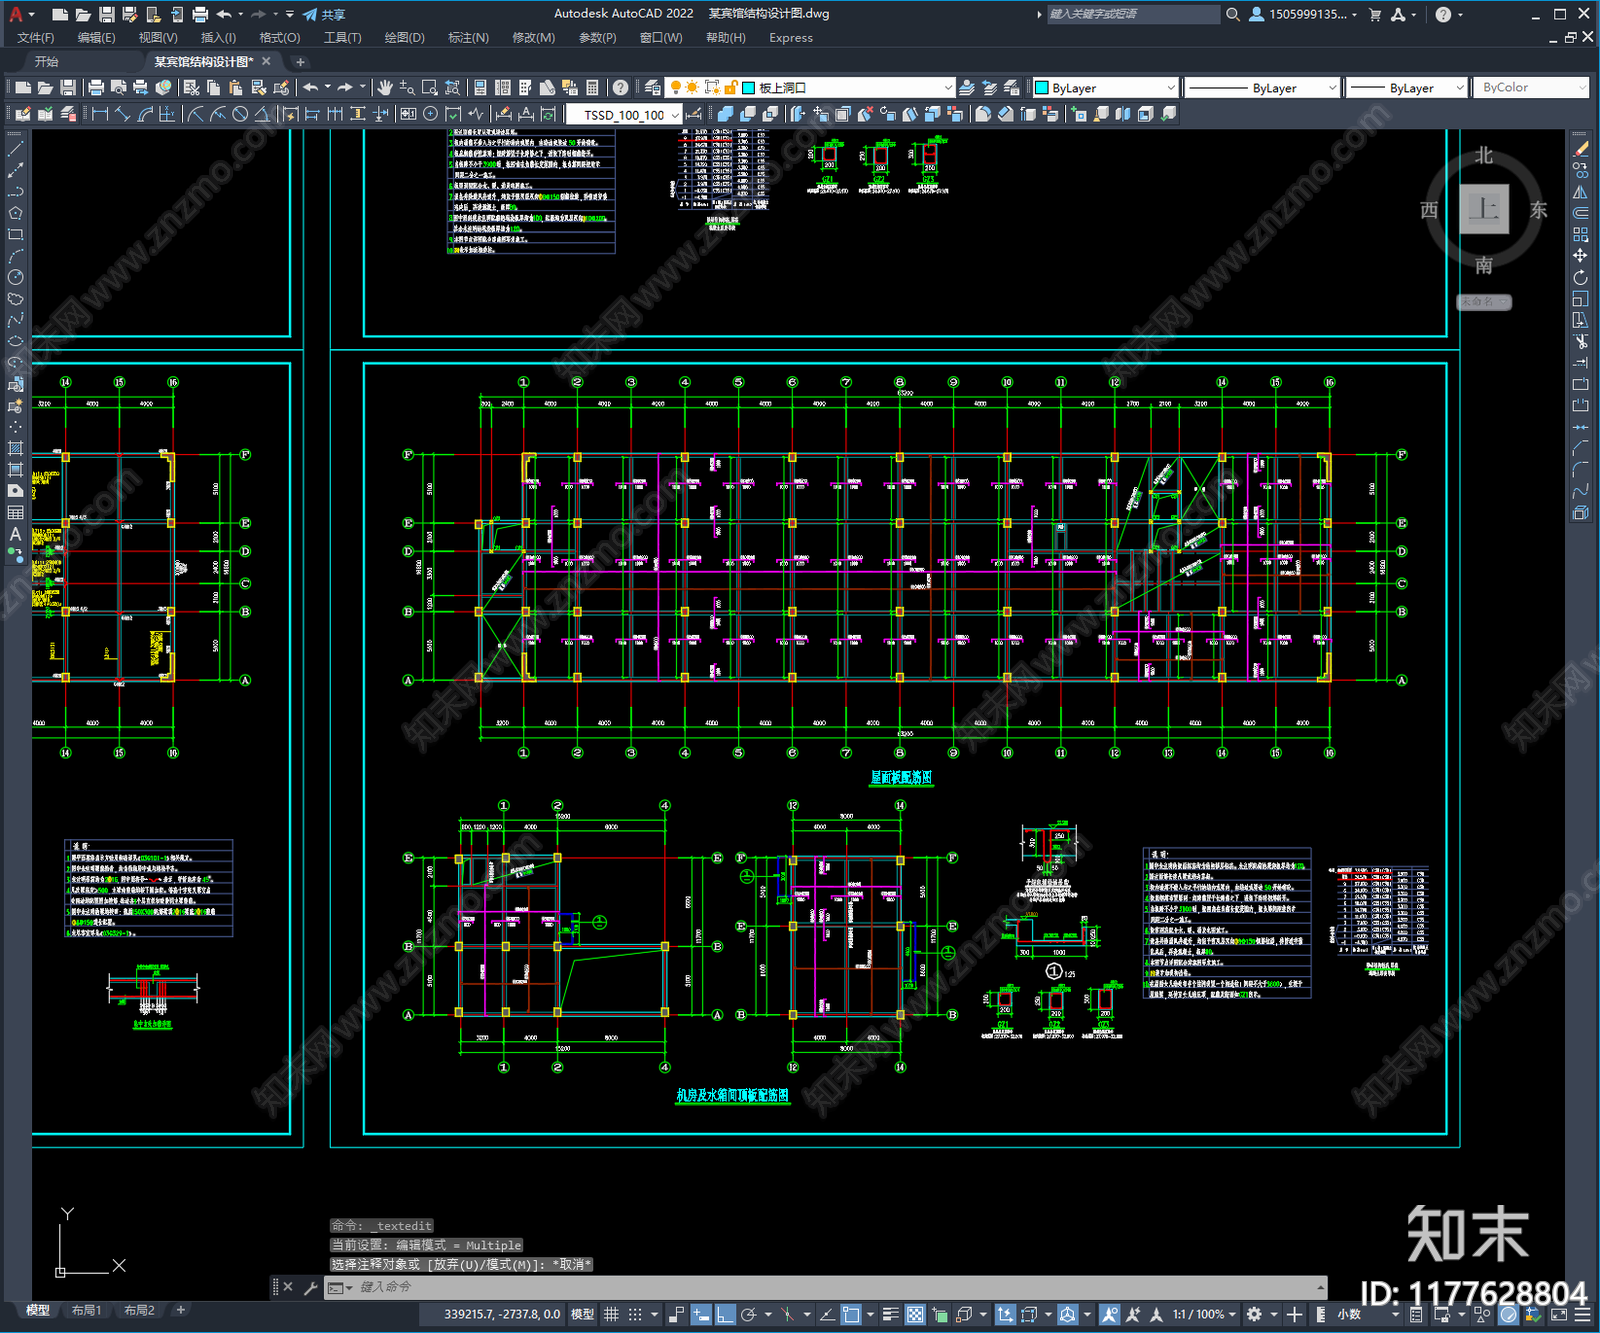Select the Circle tool in the Draw toolbar
Screen dimensions: 1600x1333
[15, 277]
